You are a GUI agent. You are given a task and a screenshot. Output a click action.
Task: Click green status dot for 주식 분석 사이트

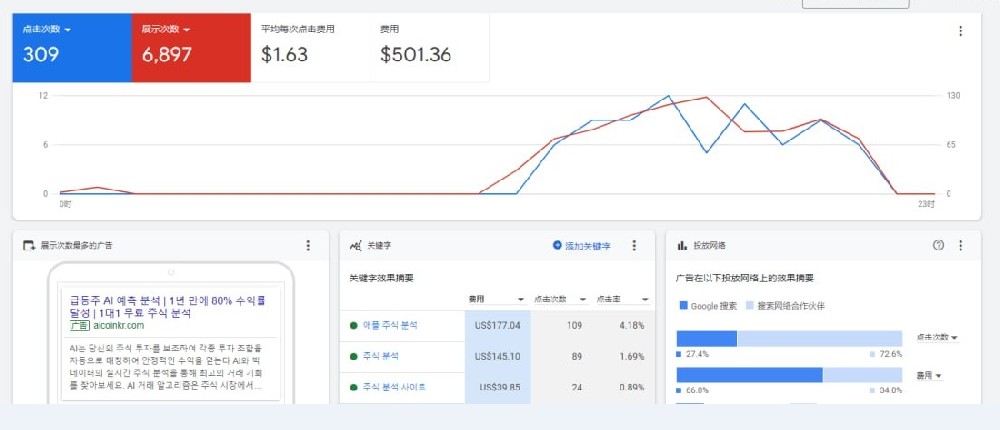(x=353, y=387)
